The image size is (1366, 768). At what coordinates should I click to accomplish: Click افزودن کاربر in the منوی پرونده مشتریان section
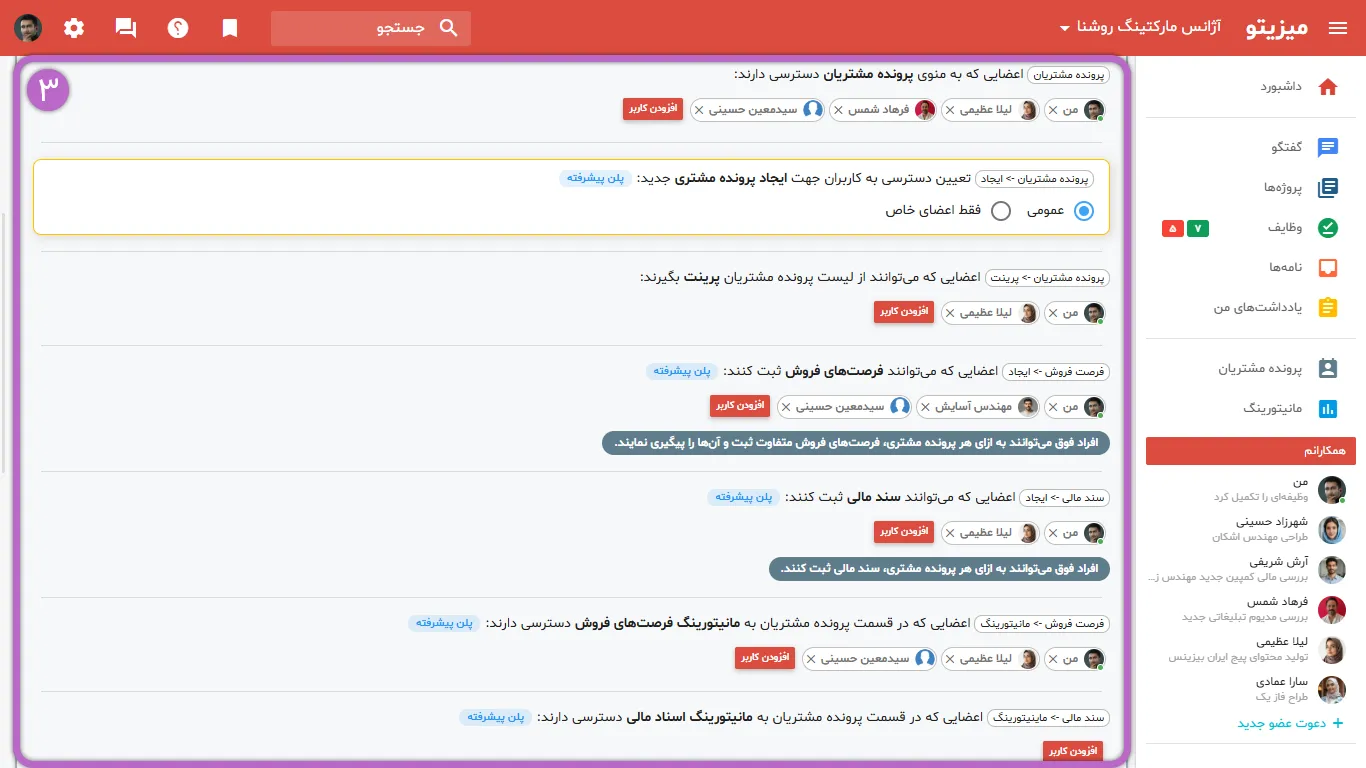click(653, 109)
